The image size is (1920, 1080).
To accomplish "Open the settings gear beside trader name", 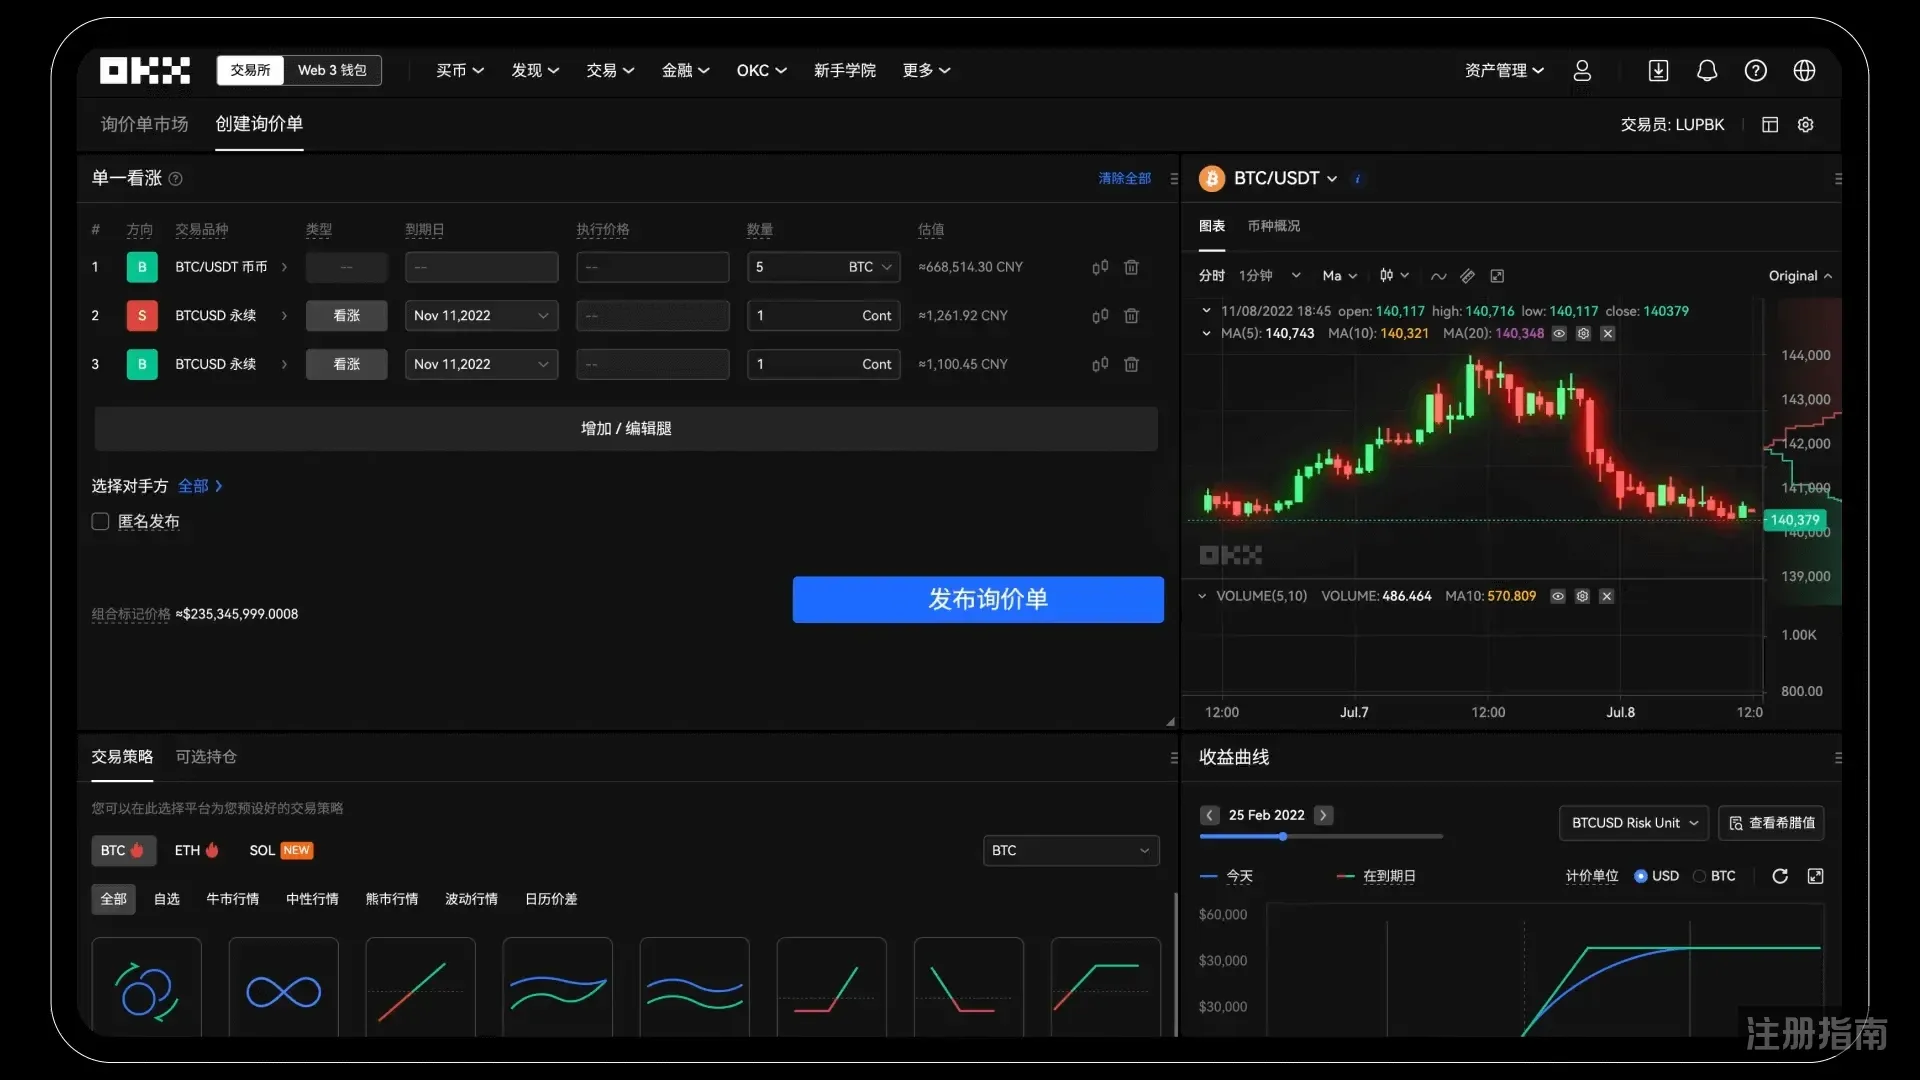I will (1806, 125).
